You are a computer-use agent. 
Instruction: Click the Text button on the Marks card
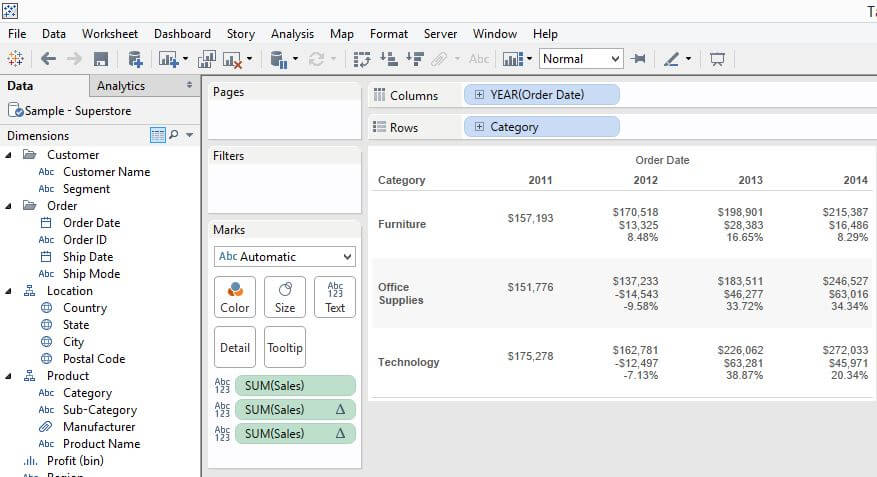[x=335, y=297]
